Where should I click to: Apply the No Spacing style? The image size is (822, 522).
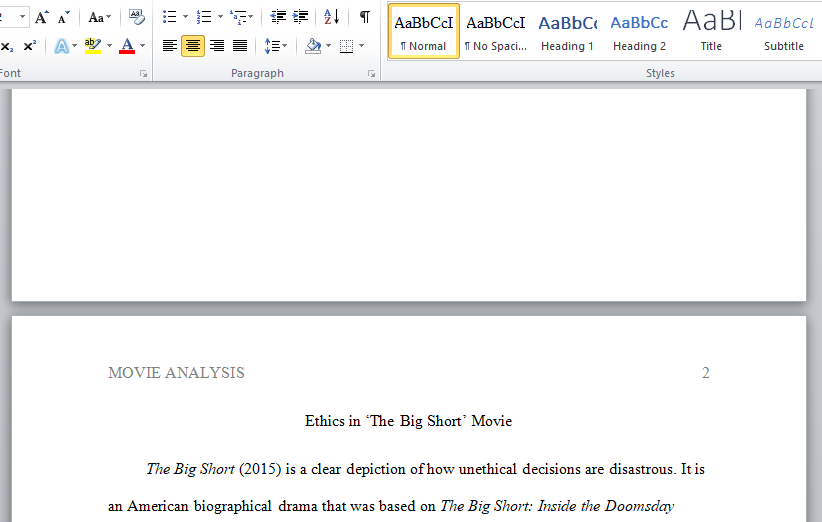click(495, 31)
